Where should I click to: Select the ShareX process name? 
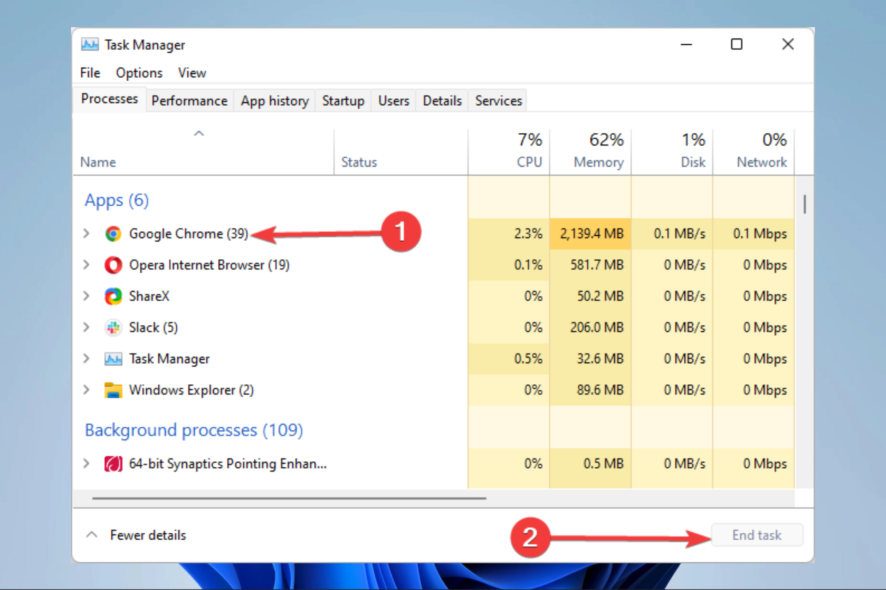149,296
